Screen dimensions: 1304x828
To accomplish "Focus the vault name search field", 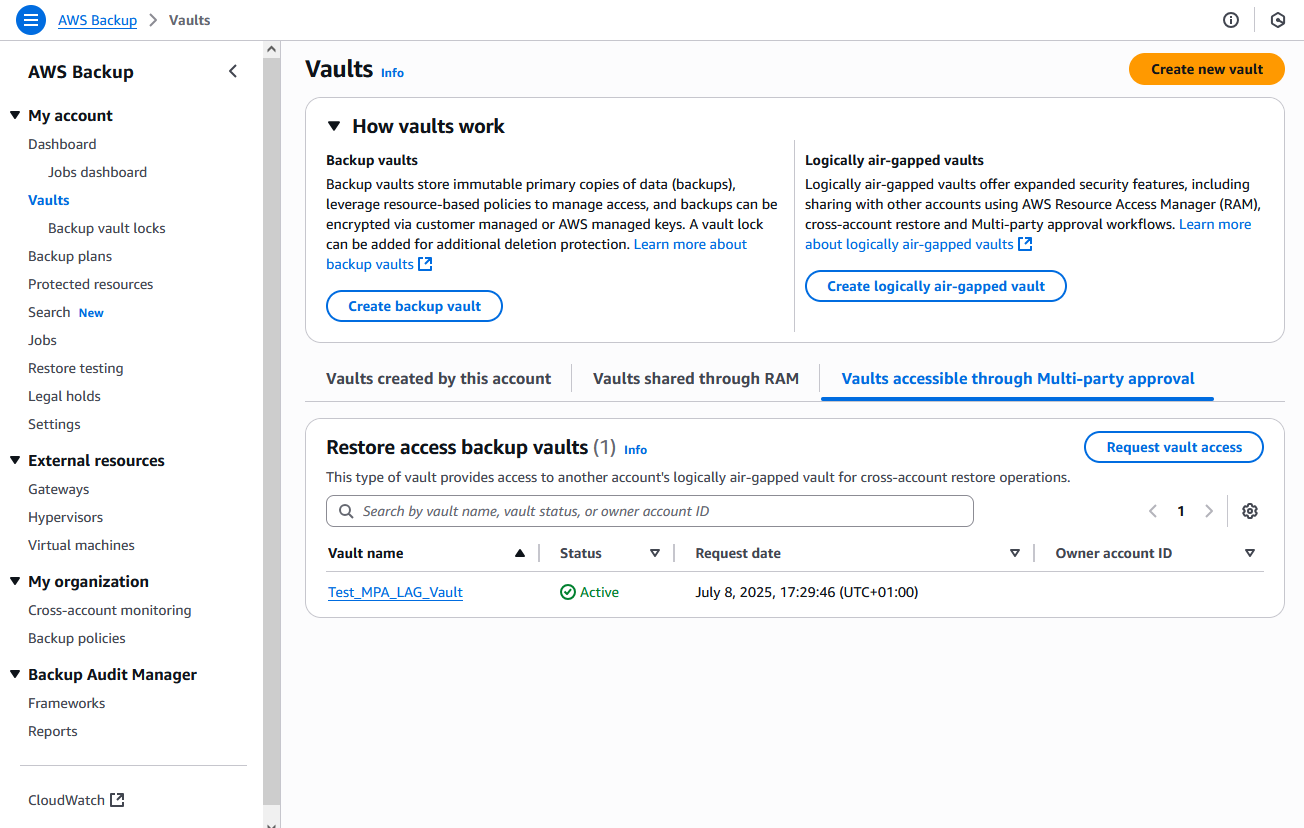I will tap(650, 511).
